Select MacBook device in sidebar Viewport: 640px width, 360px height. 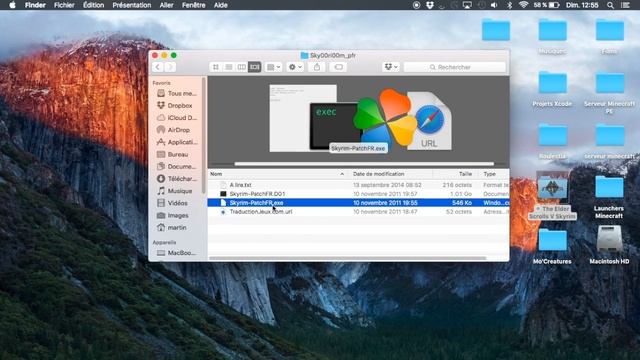(177, 253)
